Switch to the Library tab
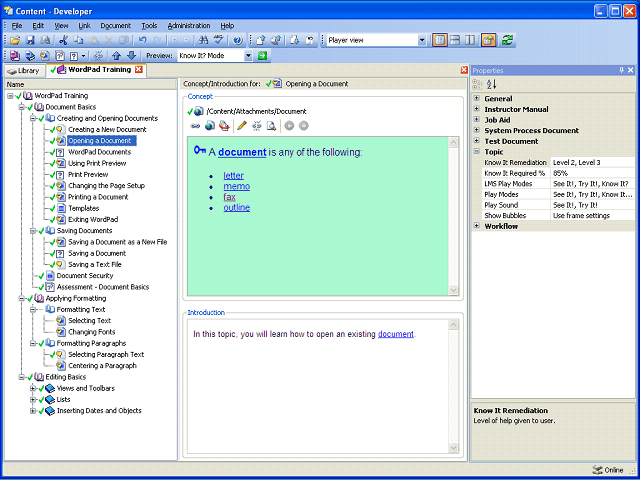 tap(24, 71)
